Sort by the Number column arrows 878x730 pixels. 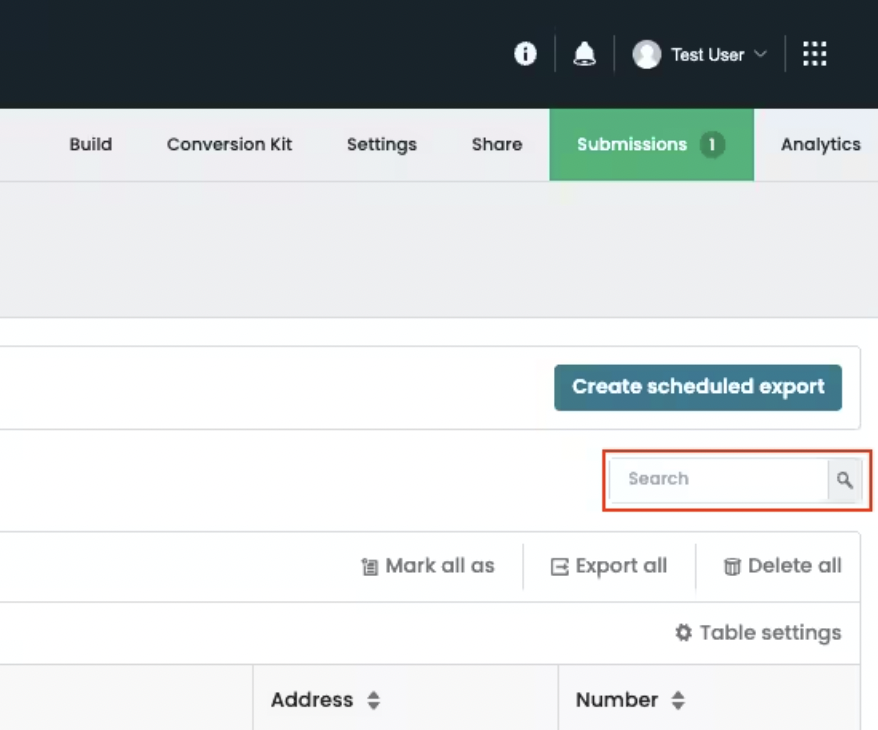(x=678, y=701)
